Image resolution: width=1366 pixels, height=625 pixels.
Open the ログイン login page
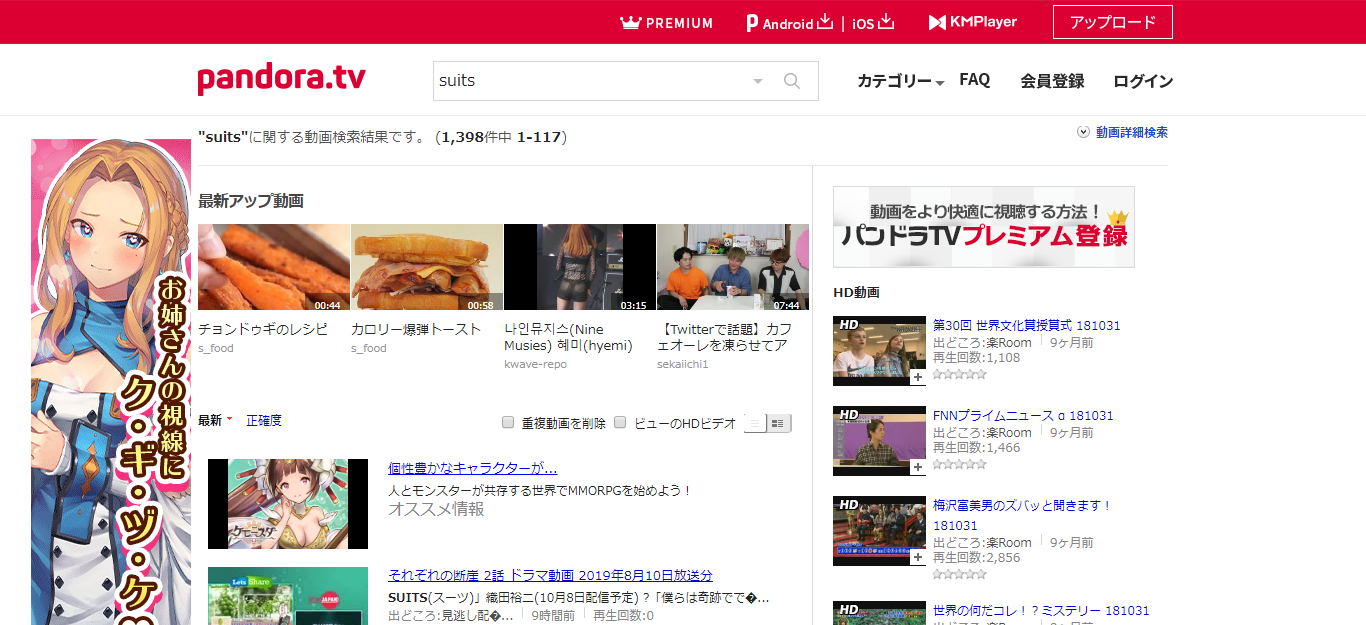click(1143, 81)
